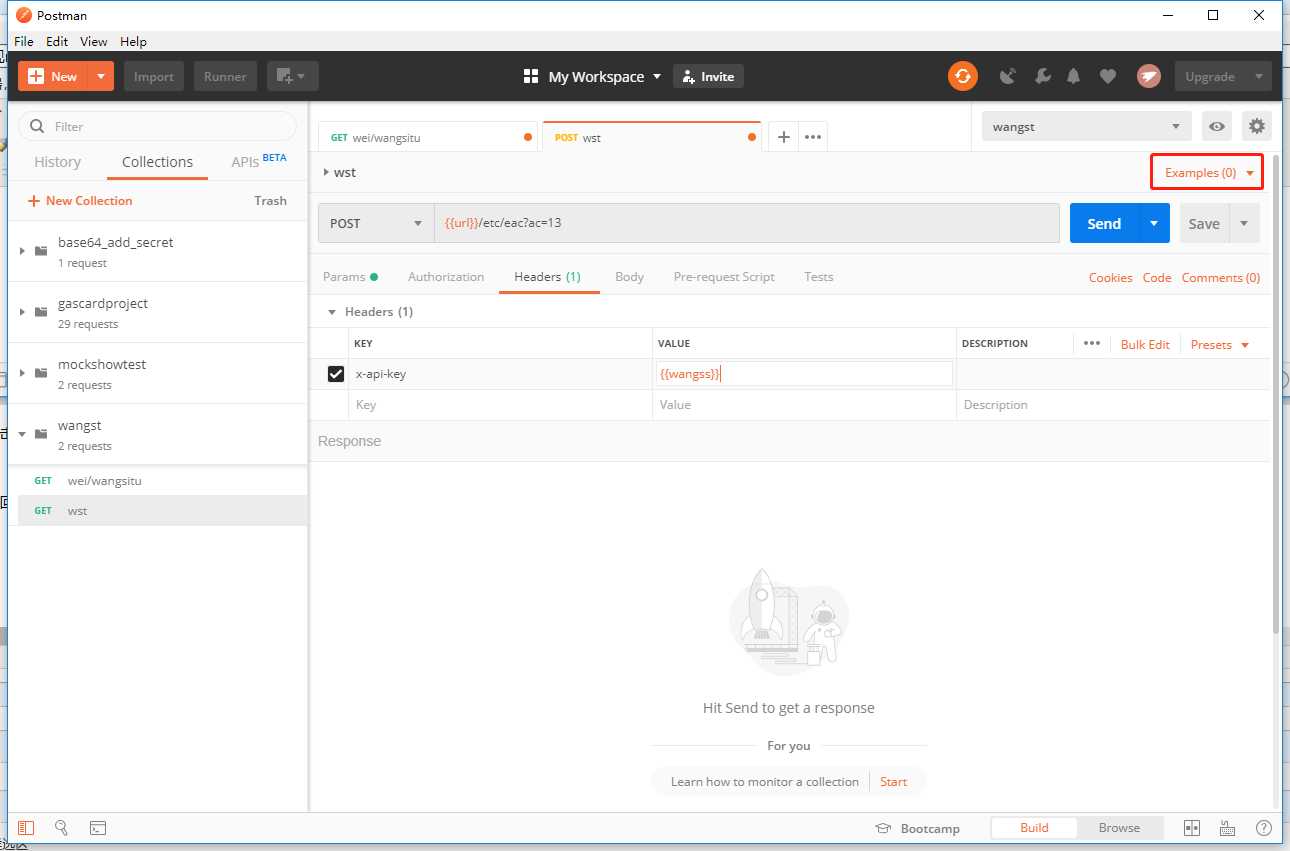Click the sync status icon
The width and height of the screenshot is (1290, 851).
[962, 76]
